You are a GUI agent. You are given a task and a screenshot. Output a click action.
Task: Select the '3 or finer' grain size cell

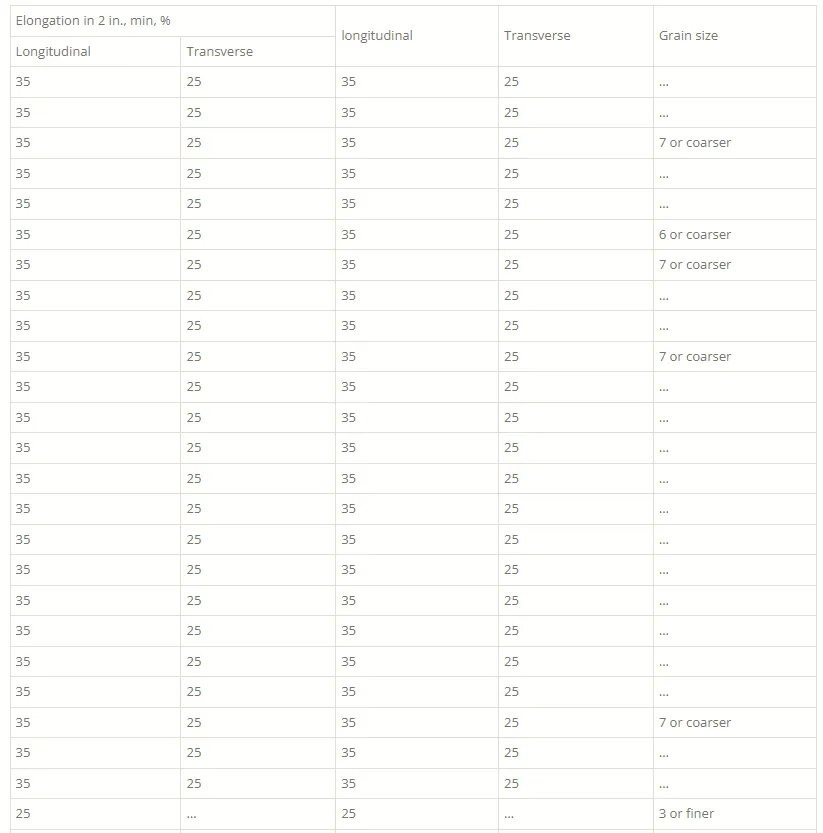pyautogui.click(x=686, y=813)
